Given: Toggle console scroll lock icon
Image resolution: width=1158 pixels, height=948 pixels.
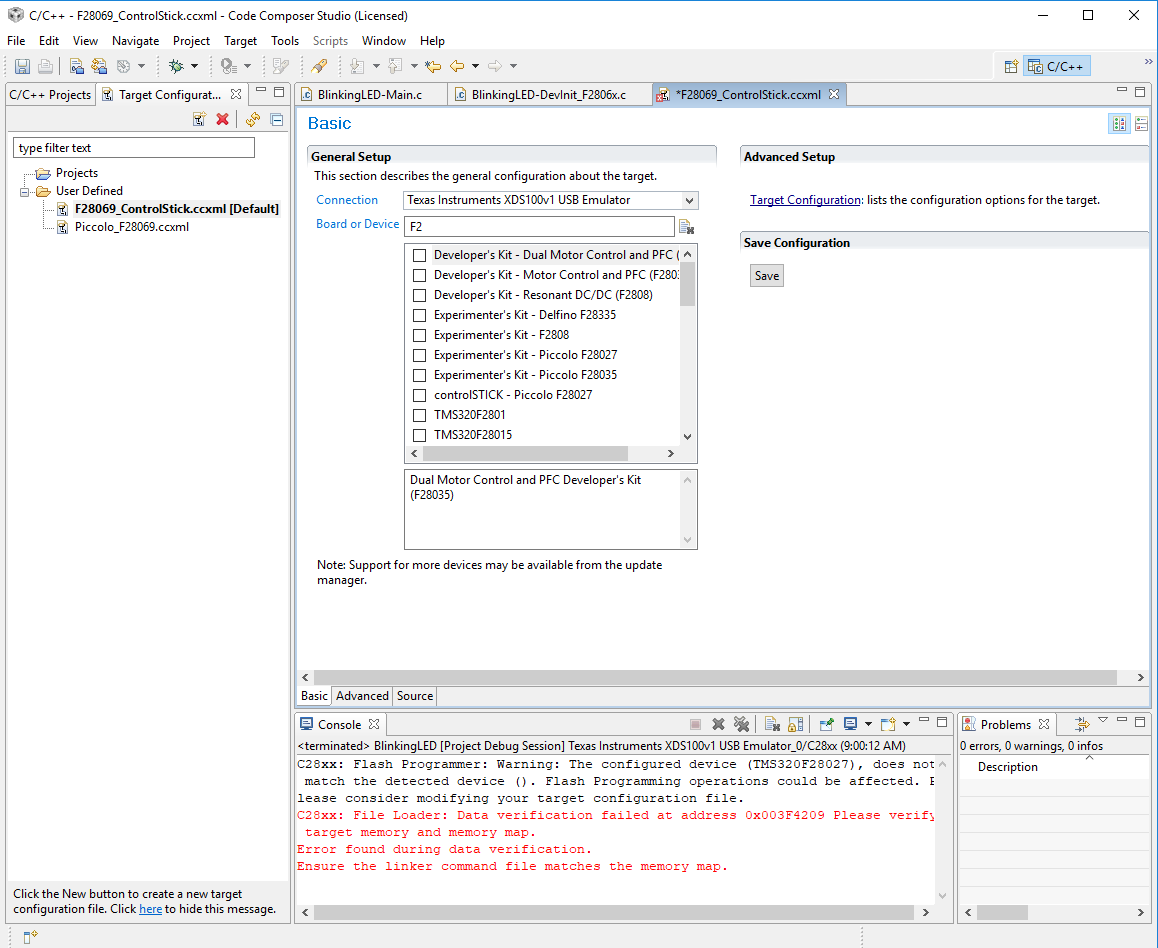Looking at the screenshot, I should (x=796, y=724).
